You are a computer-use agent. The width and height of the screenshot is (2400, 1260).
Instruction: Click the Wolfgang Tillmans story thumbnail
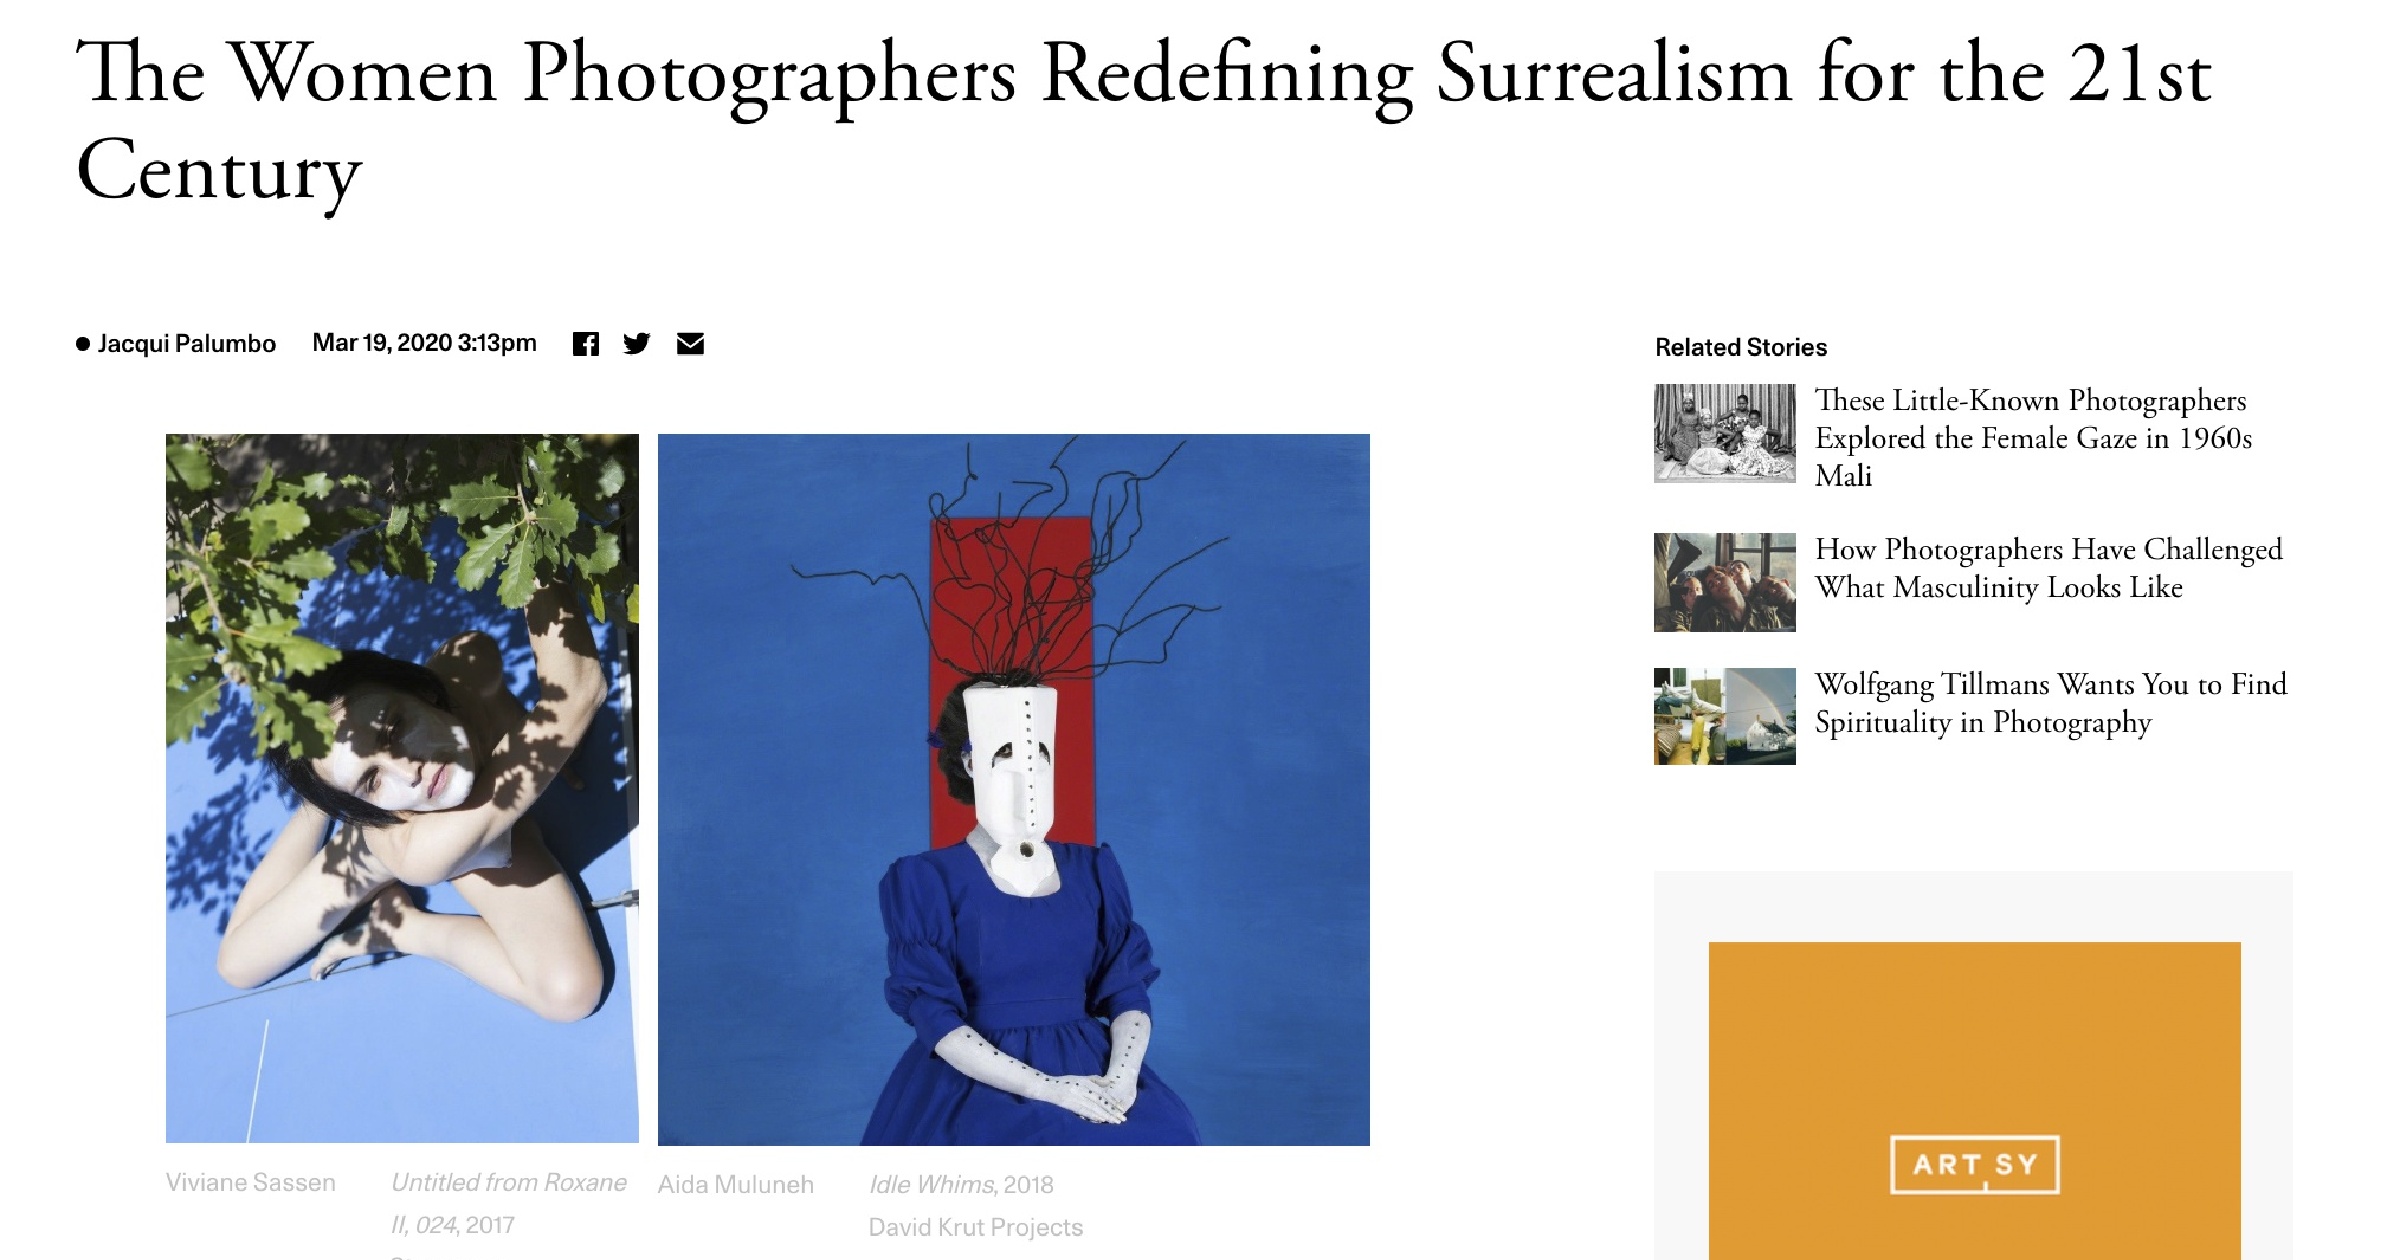(1725, 716)
